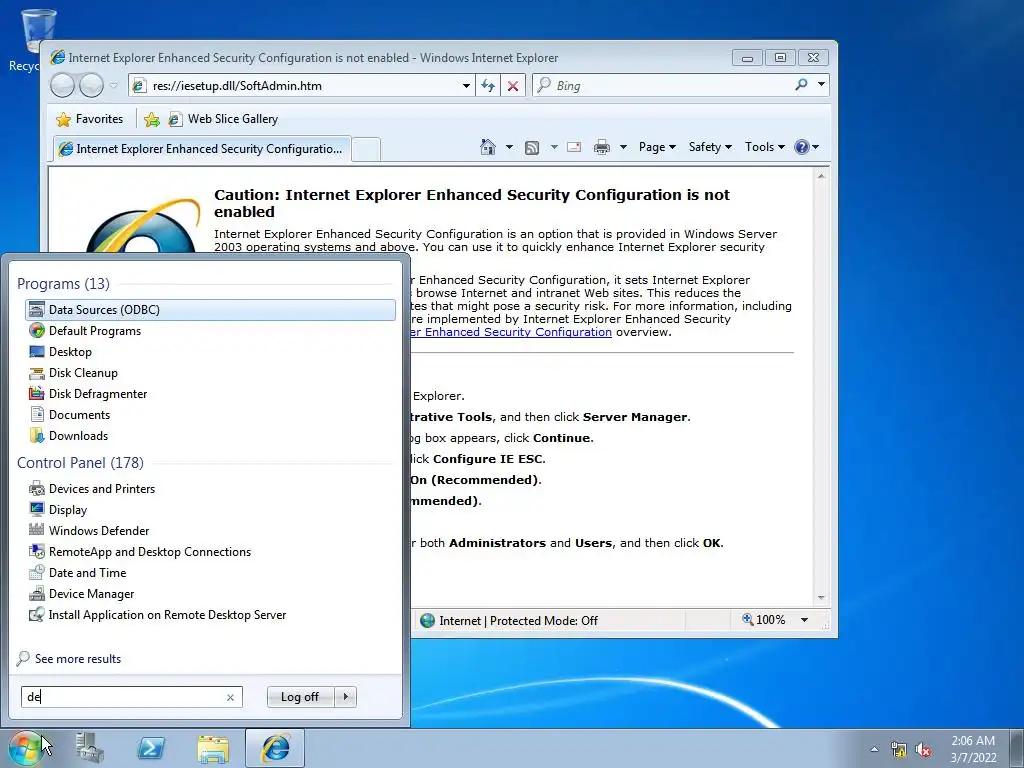The height and width of the screenshot is (768, 1024).
Task: Click the muted volume speaker tray icon
Action: [x=923, y=750]
